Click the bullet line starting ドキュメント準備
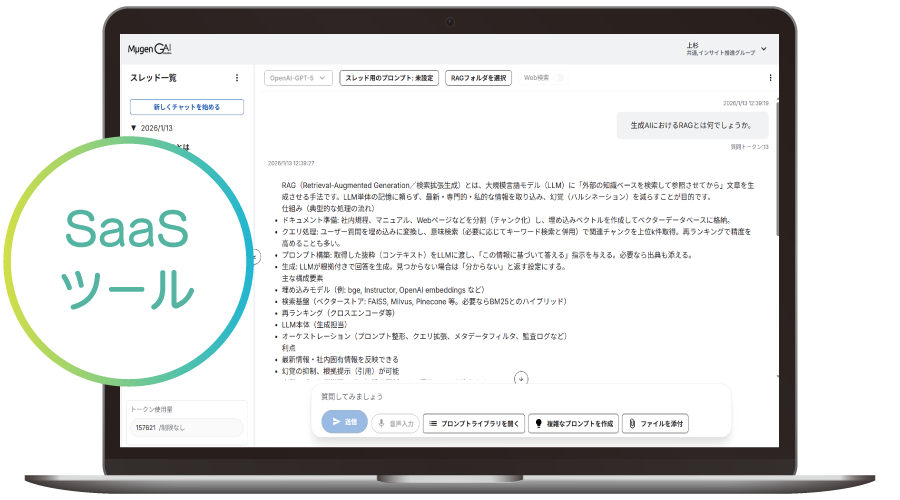The width and height of the screenshot is (900, 500). click(506, 220)
